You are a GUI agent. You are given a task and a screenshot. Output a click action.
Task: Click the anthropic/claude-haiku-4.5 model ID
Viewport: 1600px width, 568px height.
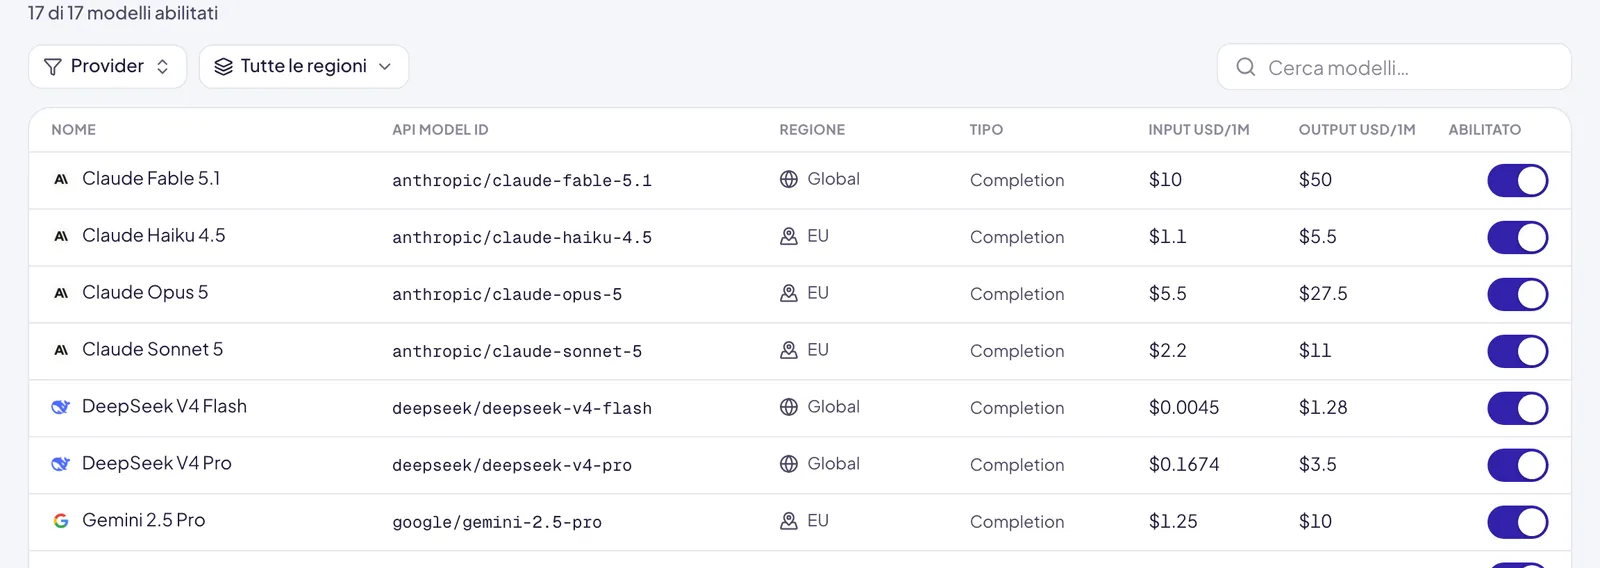click(x=522, y=238)
